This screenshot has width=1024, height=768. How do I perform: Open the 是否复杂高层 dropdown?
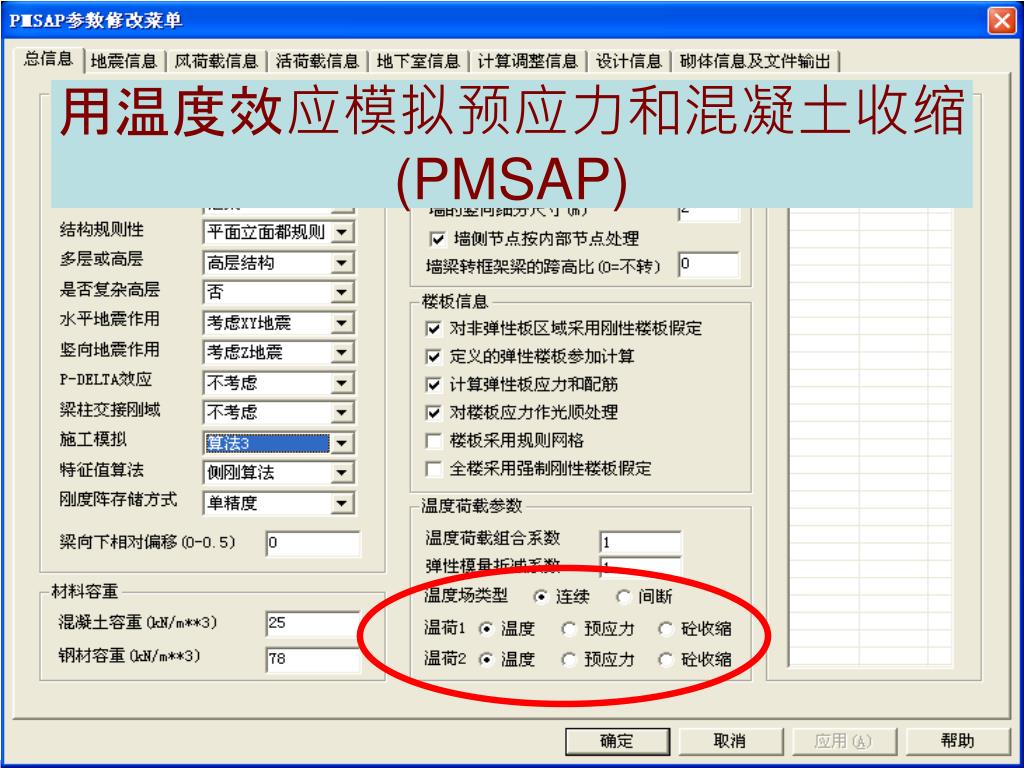click(x=342, y=292)
